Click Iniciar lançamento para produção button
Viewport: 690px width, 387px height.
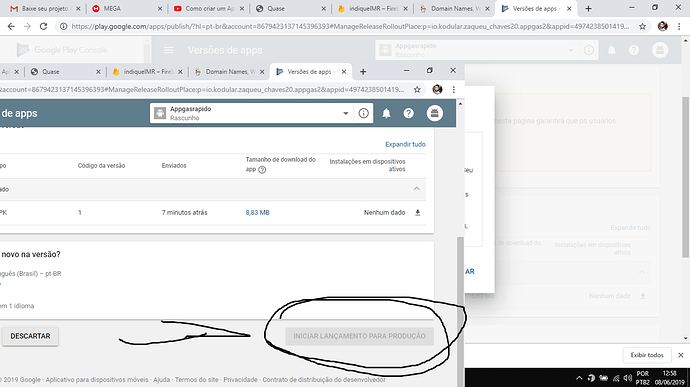coord(360,336)
